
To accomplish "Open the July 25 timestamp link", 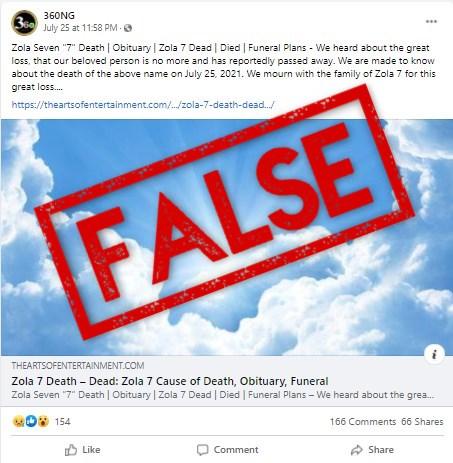I will coord(80,28).
